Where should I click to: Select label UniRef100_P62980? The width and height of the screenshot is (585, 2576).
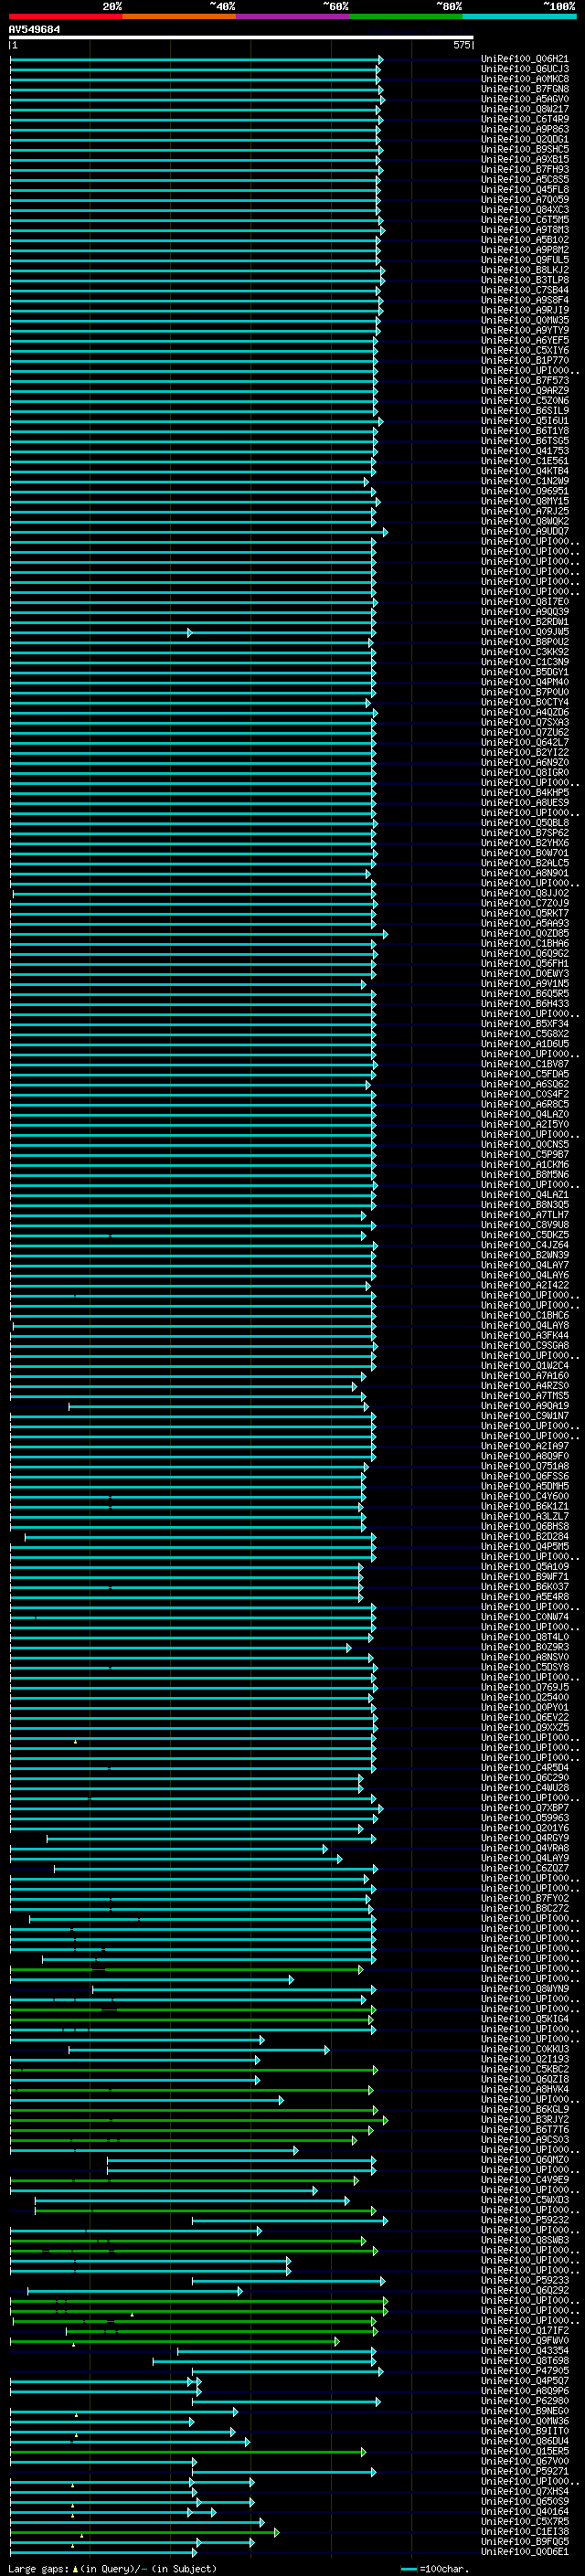pyautogui.click(x=525, y=2400)
